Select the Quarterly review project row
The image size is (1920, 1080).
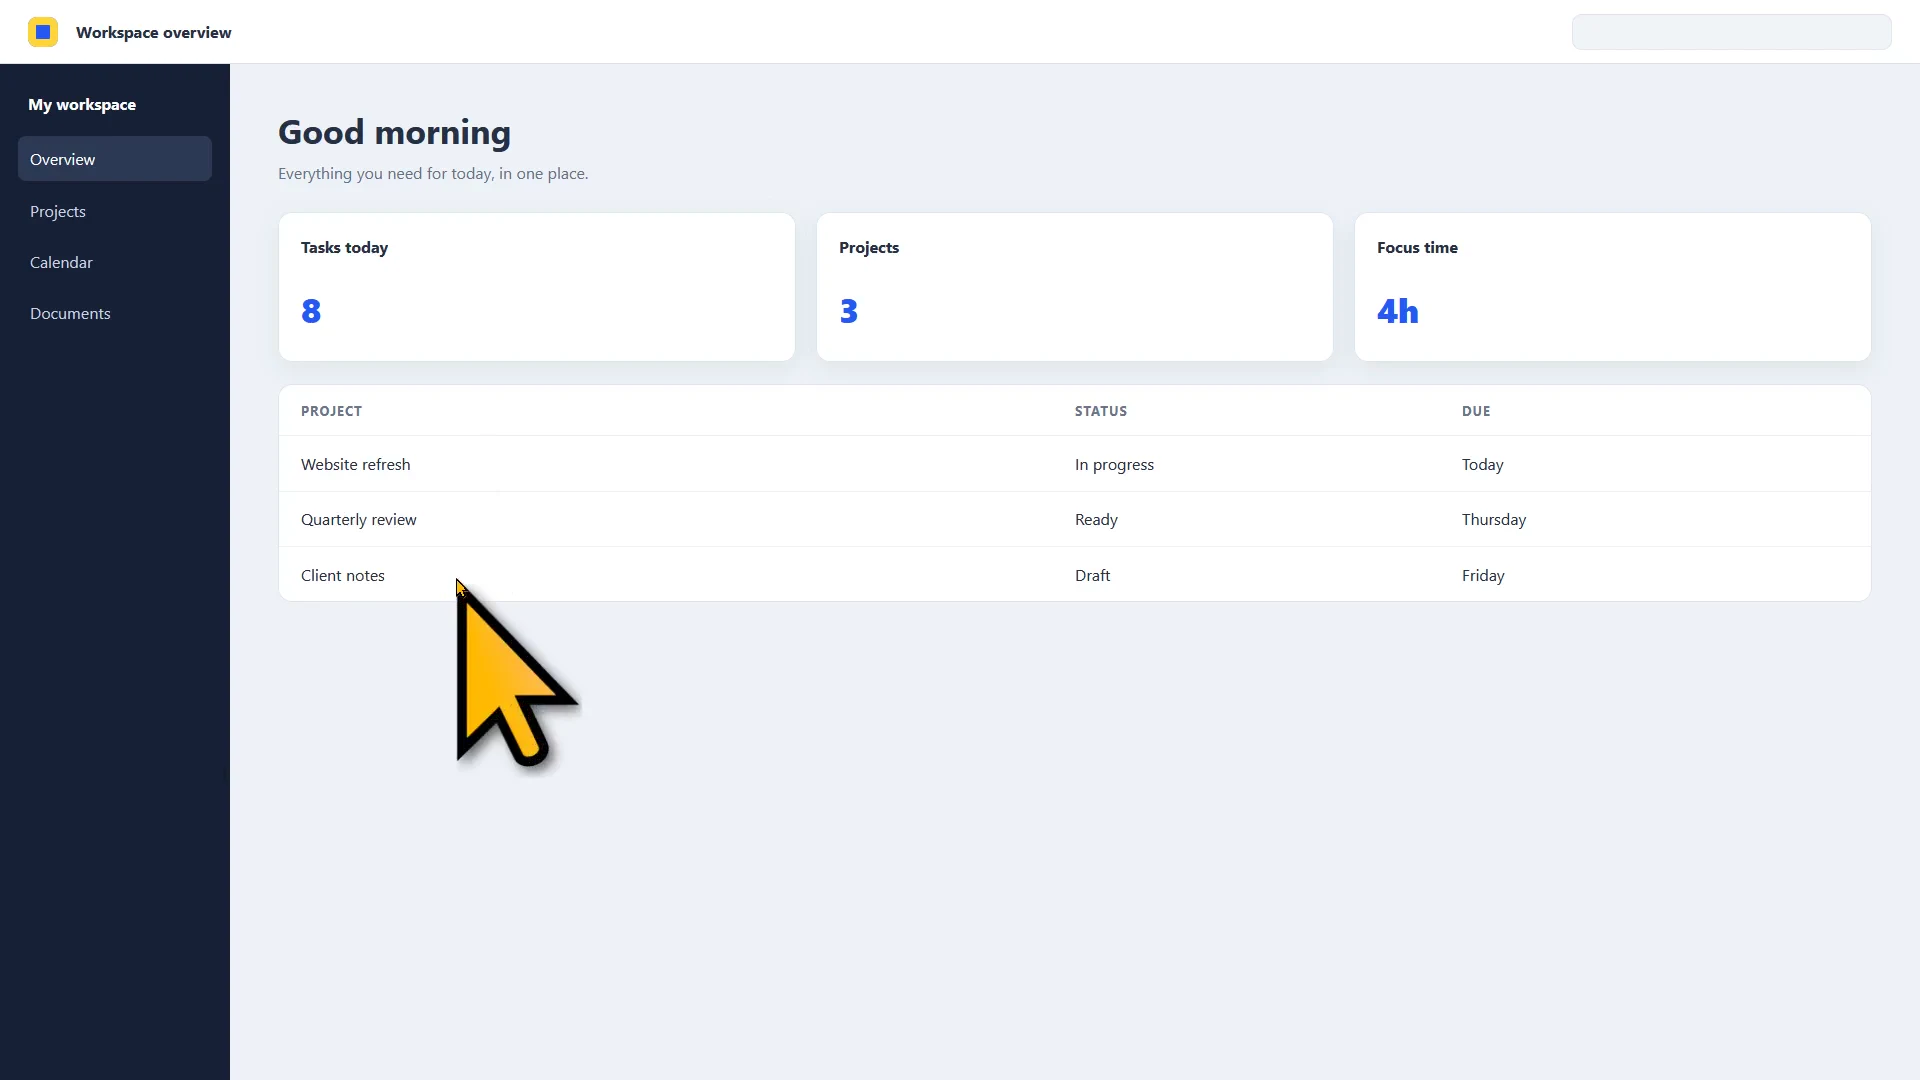1075,519
